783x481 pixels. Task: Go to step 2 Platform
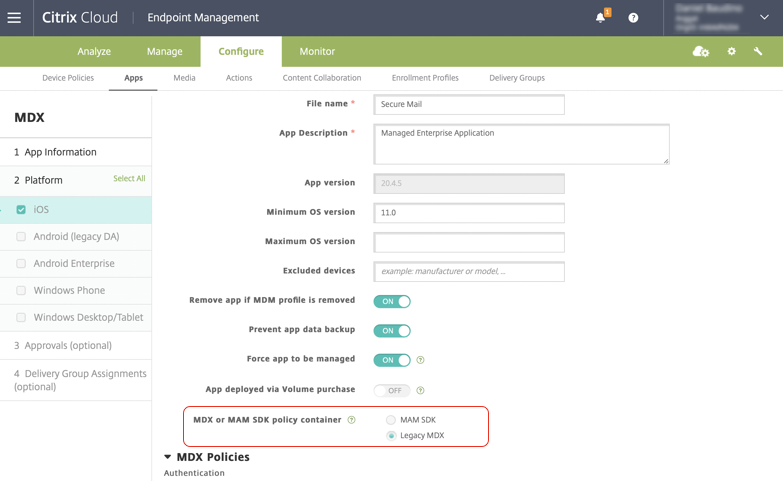[38, 180]
